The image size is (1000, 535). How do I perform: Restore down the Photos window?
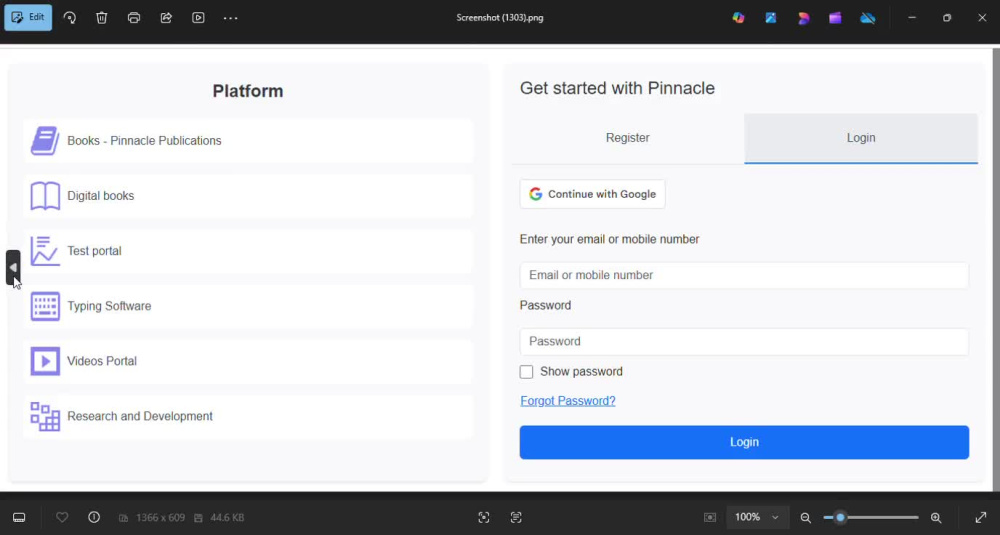(947, 18)
